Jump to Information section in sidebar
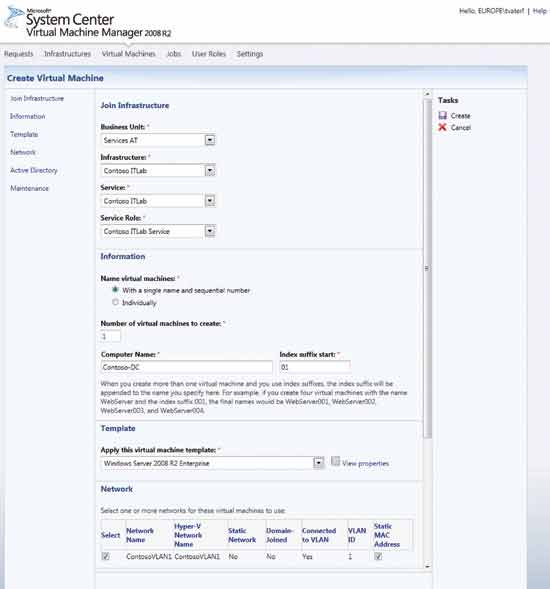The height and width of the screenshot is (589, 550). point(27,116)
